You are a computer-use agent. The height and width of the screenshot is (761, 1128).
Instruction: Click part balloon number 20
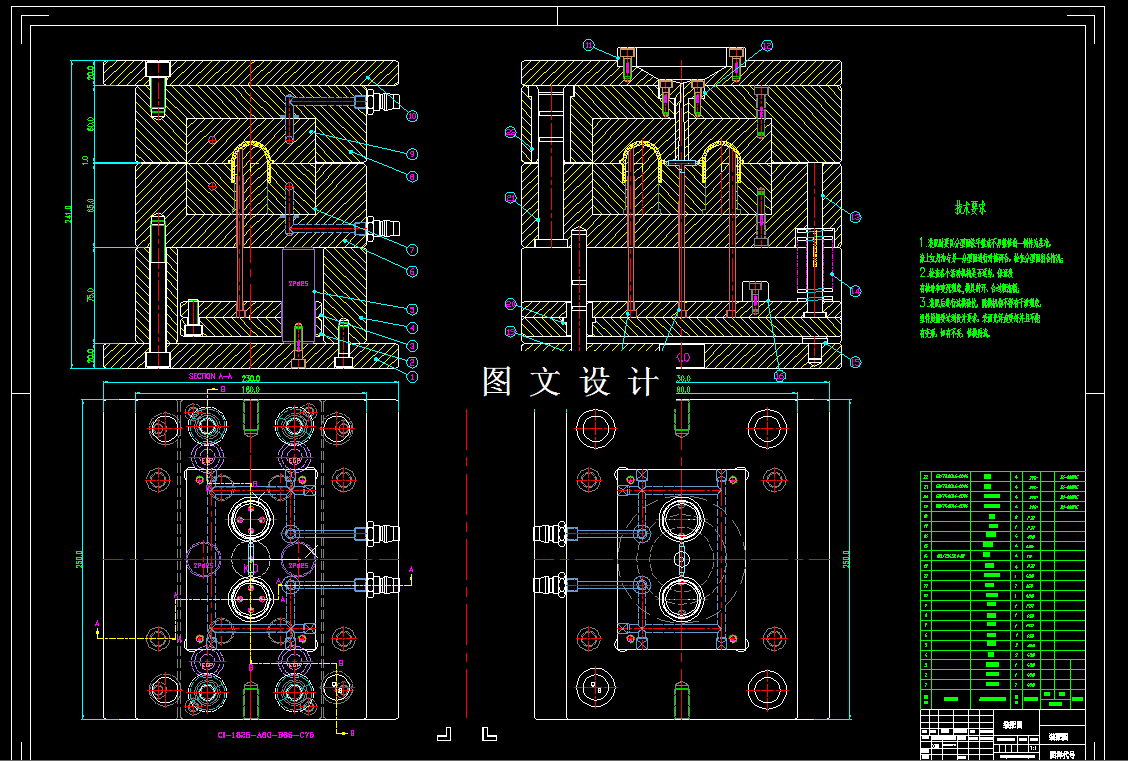(510, 304)
